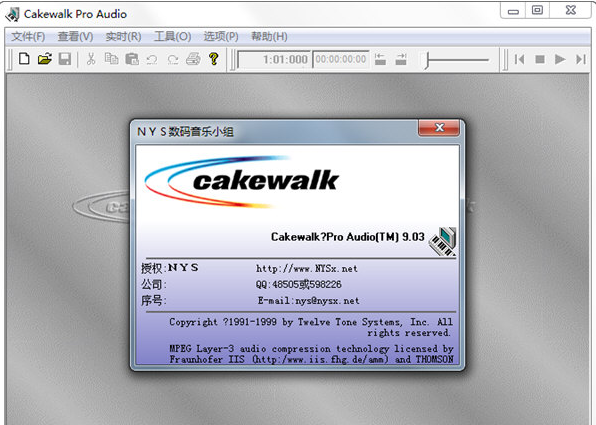Start playback with the play button
Image resolution: width=596 pixels, height=425 pixels.
pos(560,59)
